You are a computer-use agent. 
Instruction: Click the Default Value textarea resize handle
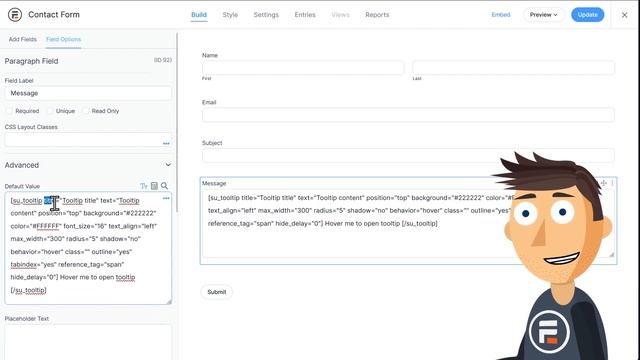169,302
